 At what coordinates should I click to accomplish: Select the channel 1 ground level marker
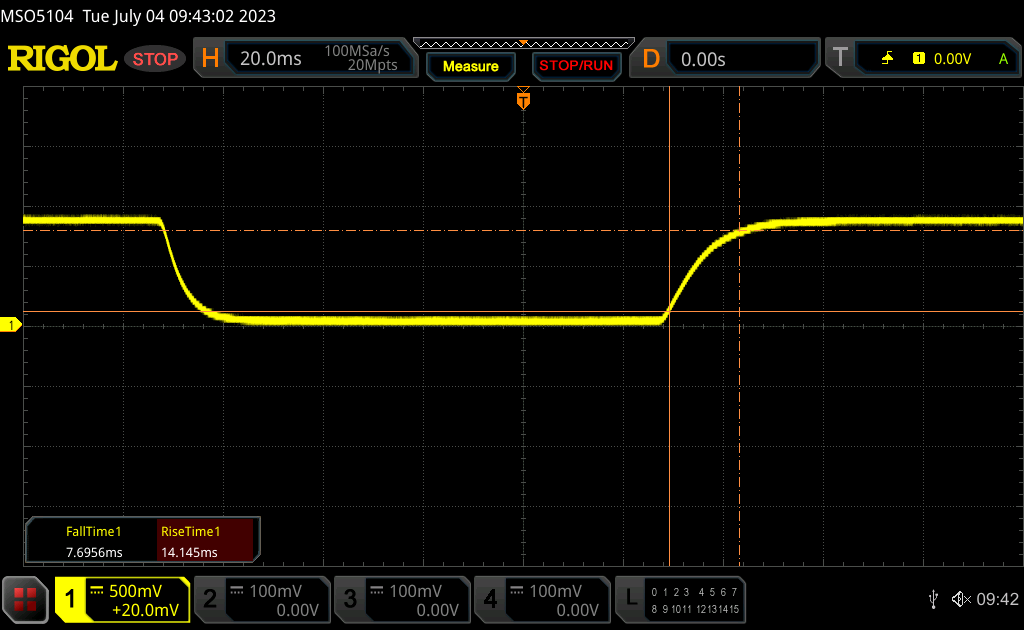12,325
